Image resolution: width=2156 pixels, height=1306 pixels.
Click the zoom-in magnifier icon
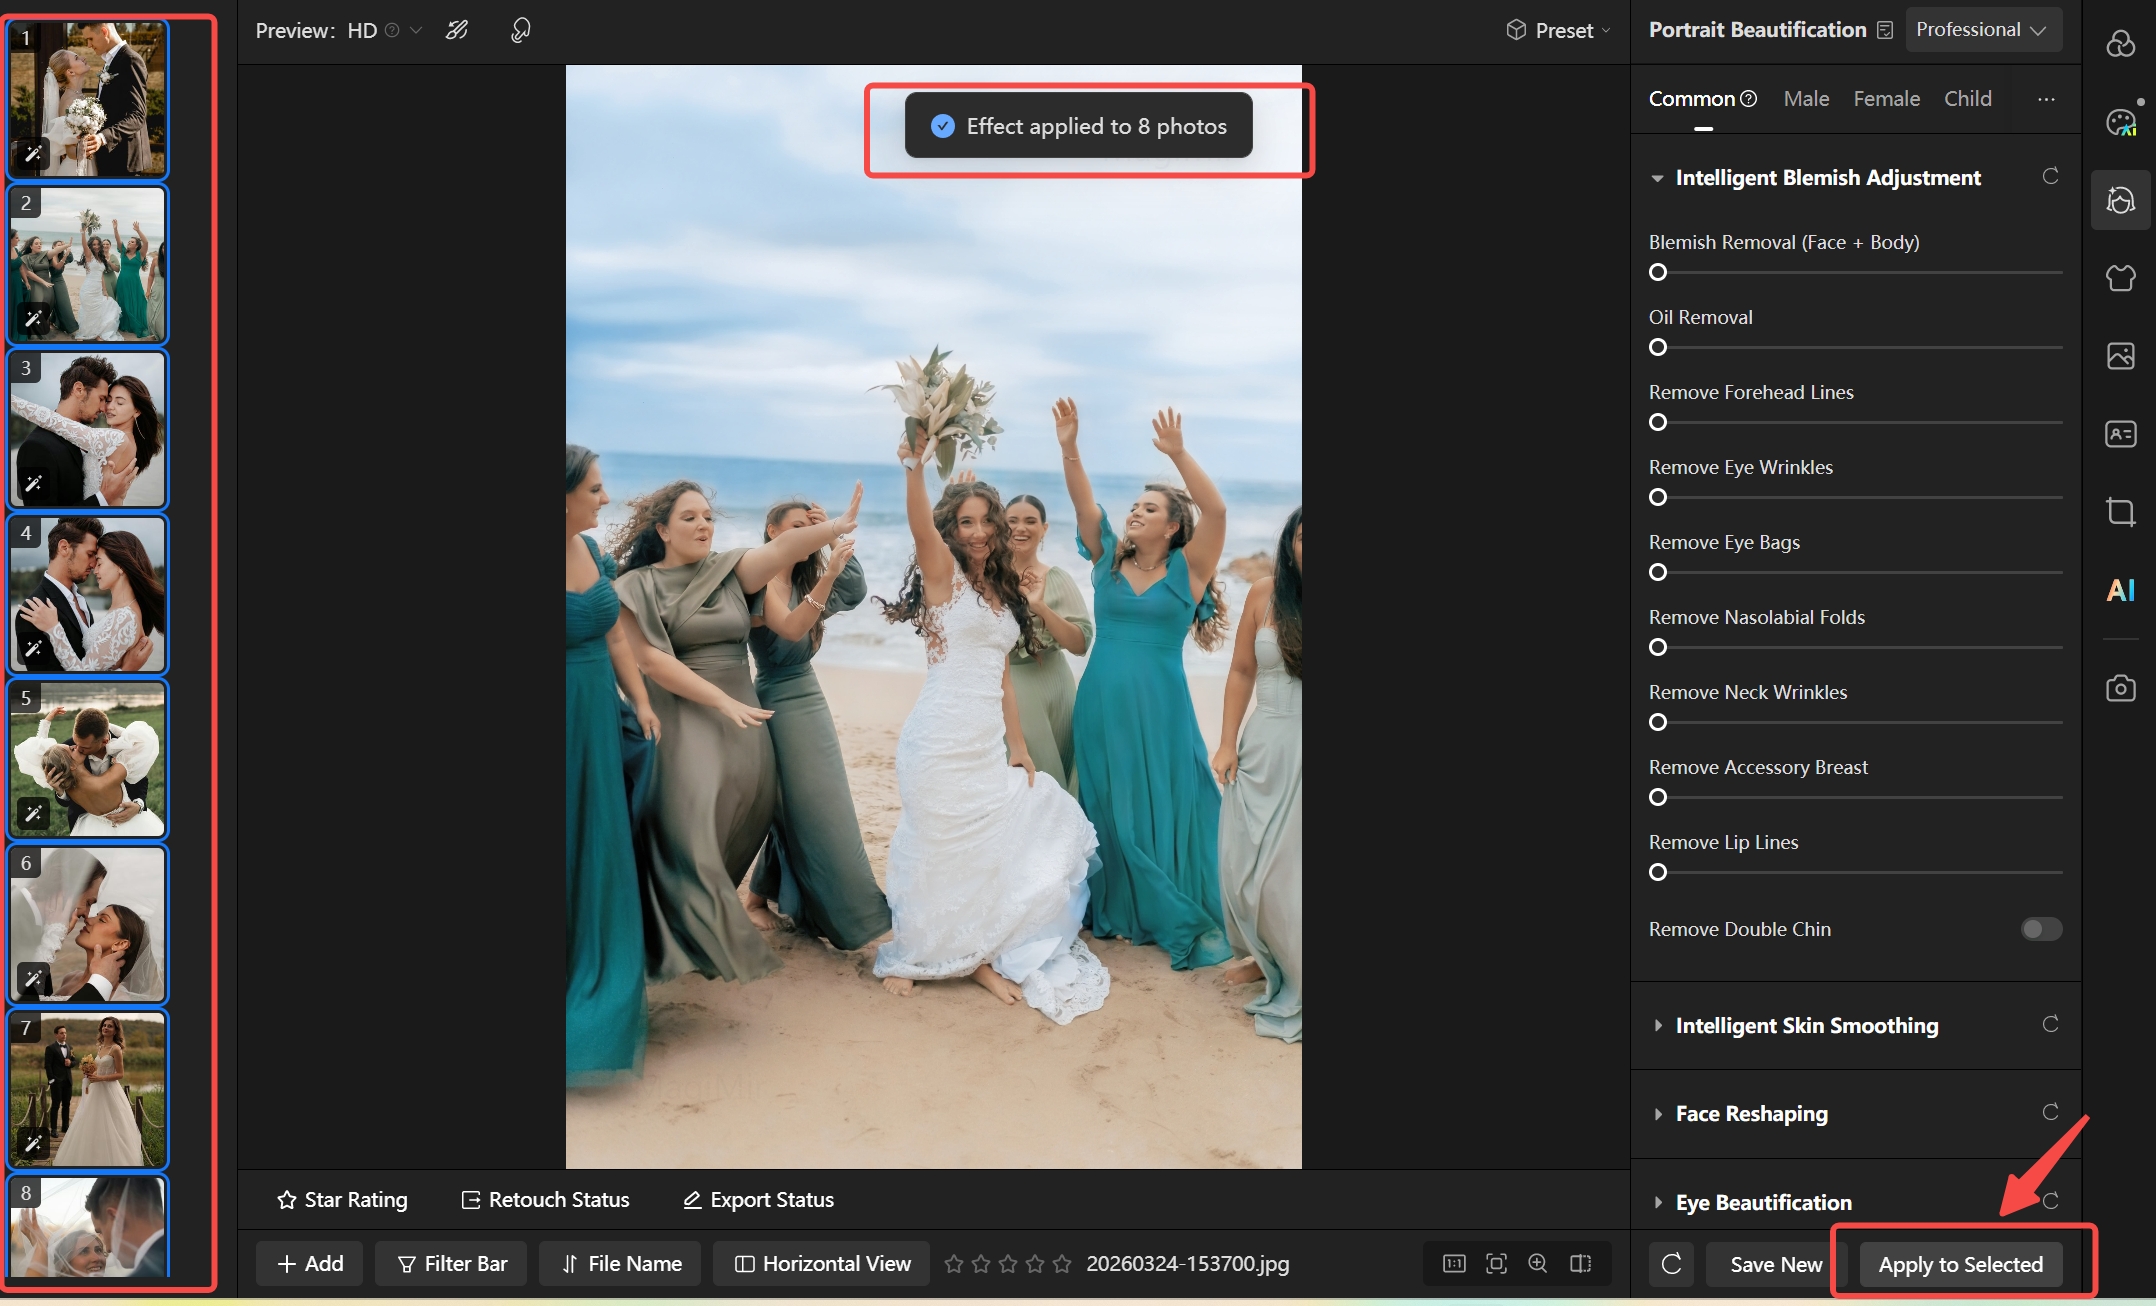point(1538,1263)
